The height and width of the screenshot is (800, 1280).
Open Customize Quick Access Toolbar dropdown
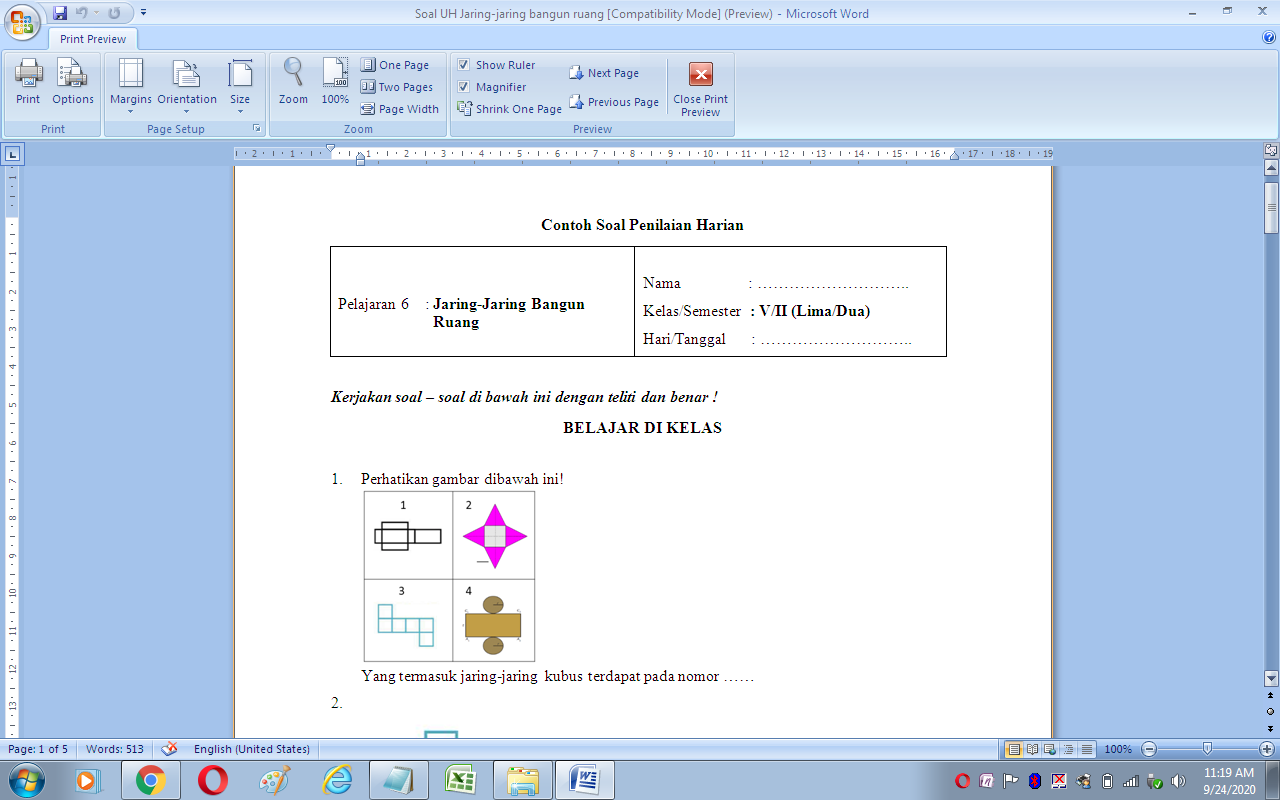pyautogui.click(x=143, y=13)
